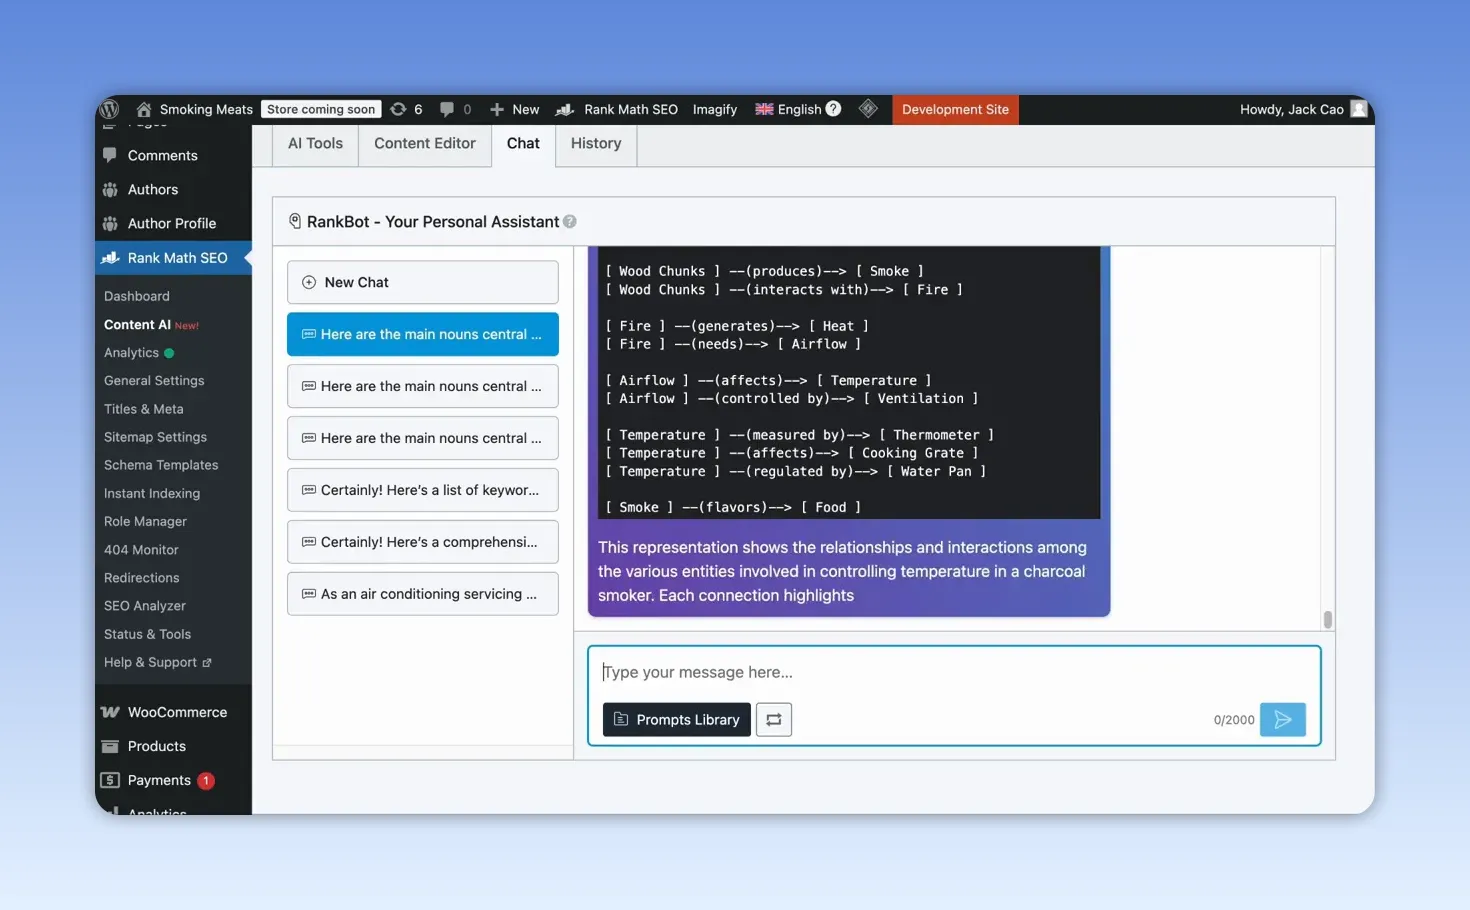Click the Store coming soon badge

tap(321, 109)
